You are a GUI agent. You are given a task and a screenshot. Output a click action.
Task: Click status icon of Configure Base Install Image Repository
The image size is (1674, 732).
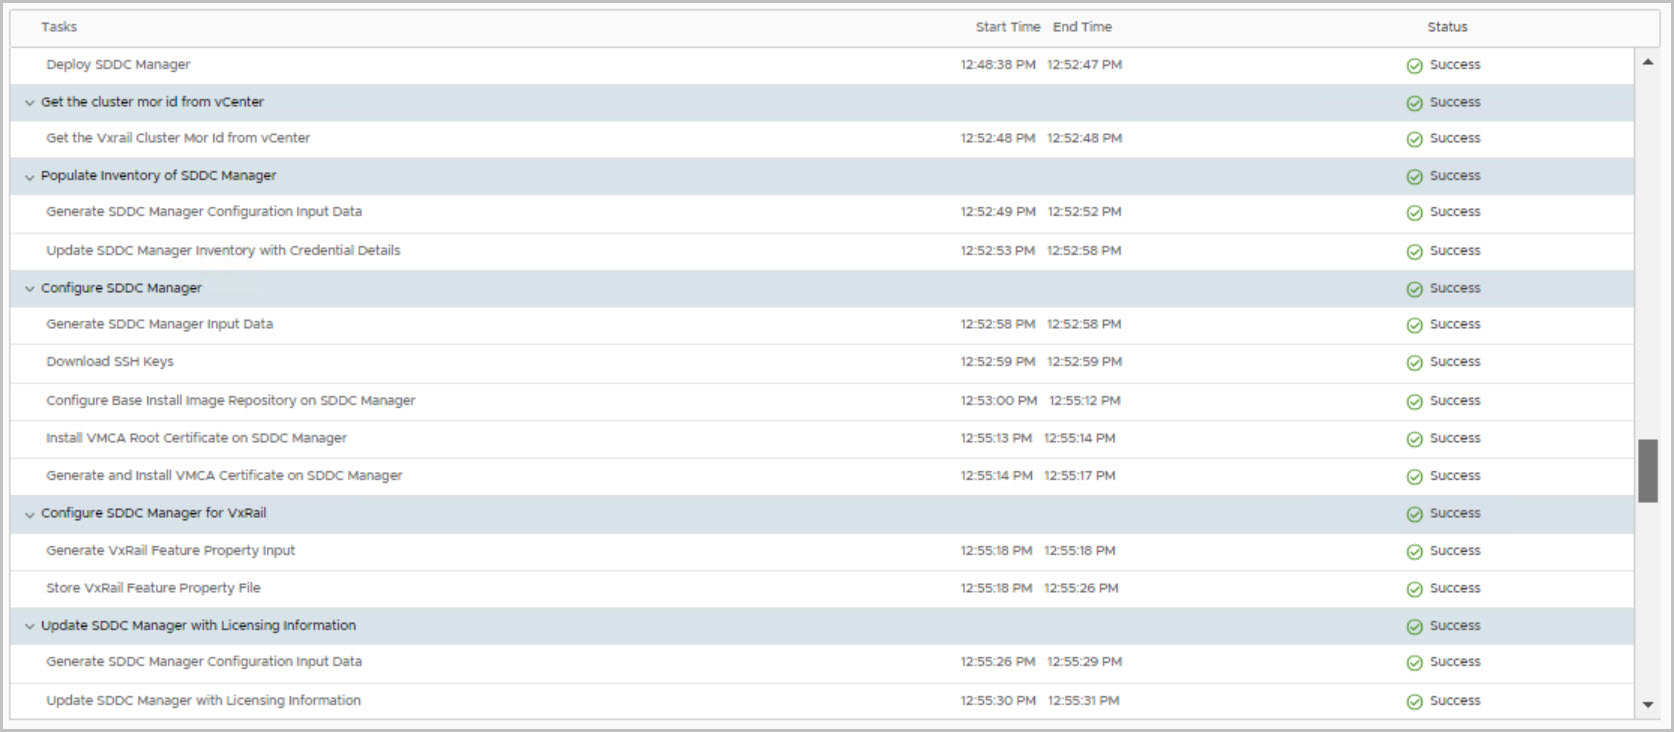point(1414,402)
